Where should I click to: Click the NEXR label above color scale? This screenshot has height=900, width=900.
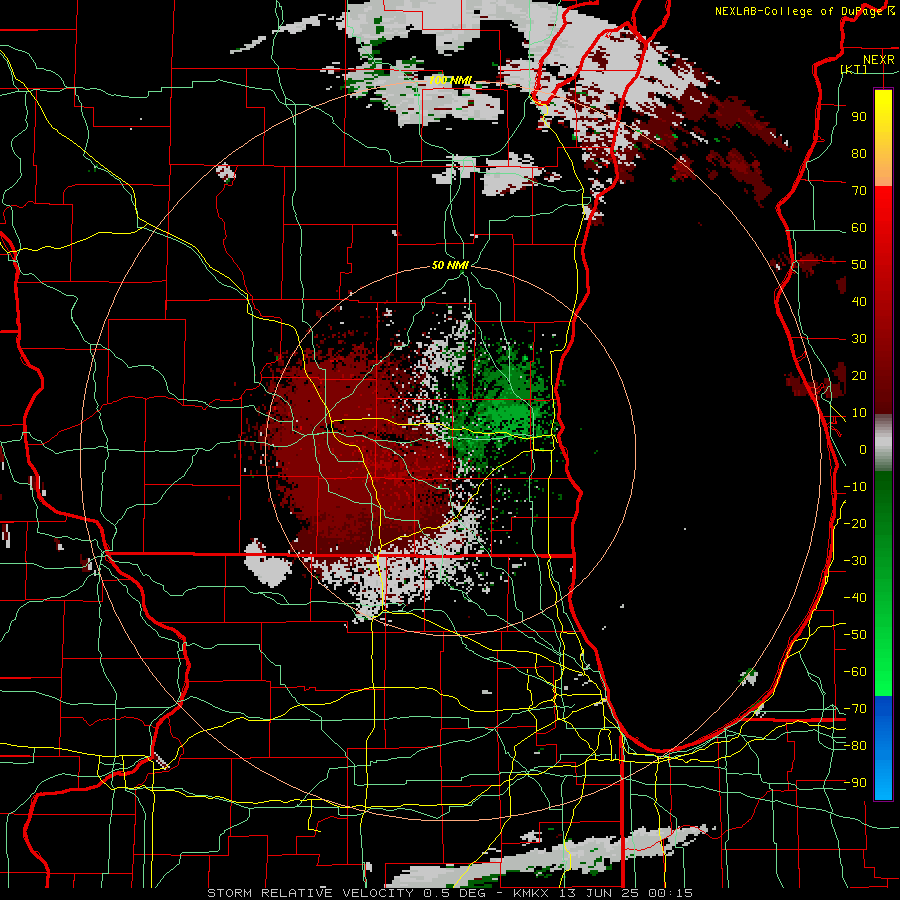pyautogui.click(x=879, y=60)
